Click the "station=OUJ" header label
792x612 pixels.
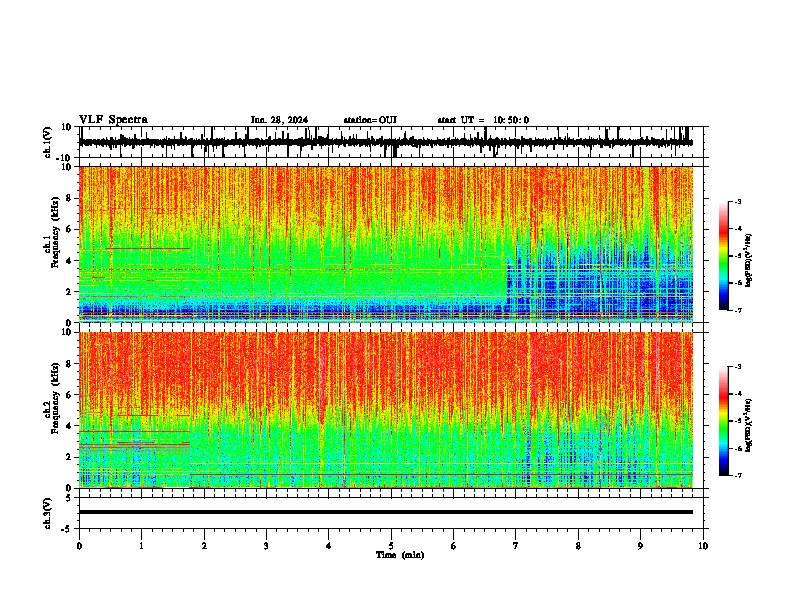click(370, 120)
